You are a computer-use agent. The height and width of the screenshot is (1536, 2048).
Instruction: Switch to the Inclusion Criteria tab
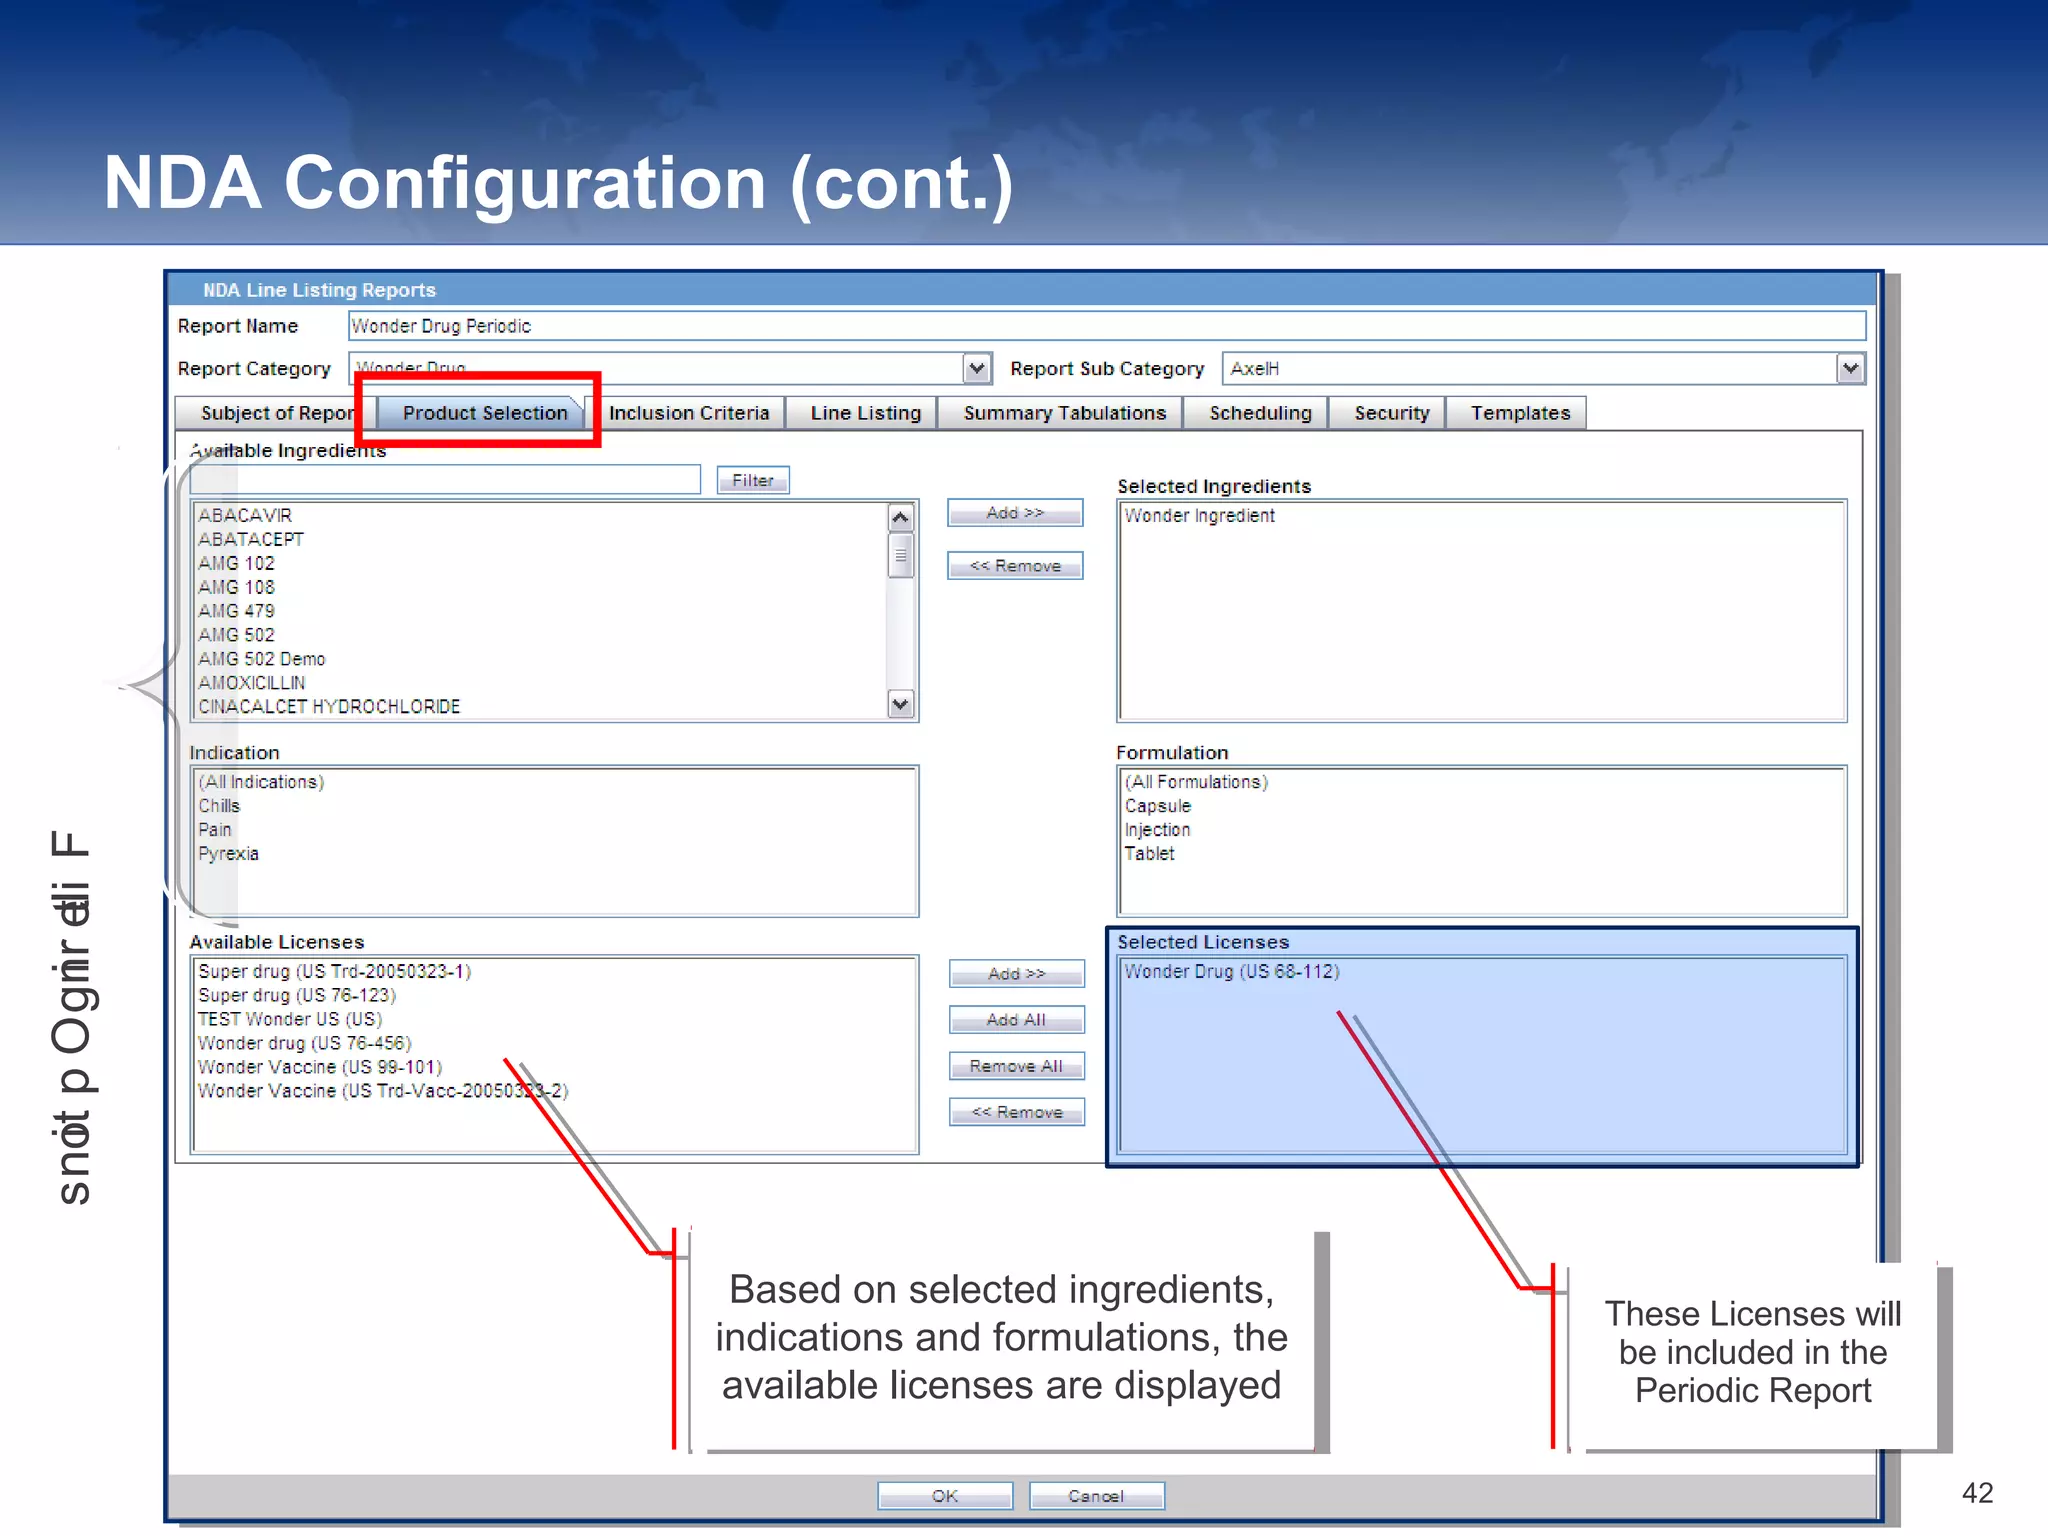point(689,413)
